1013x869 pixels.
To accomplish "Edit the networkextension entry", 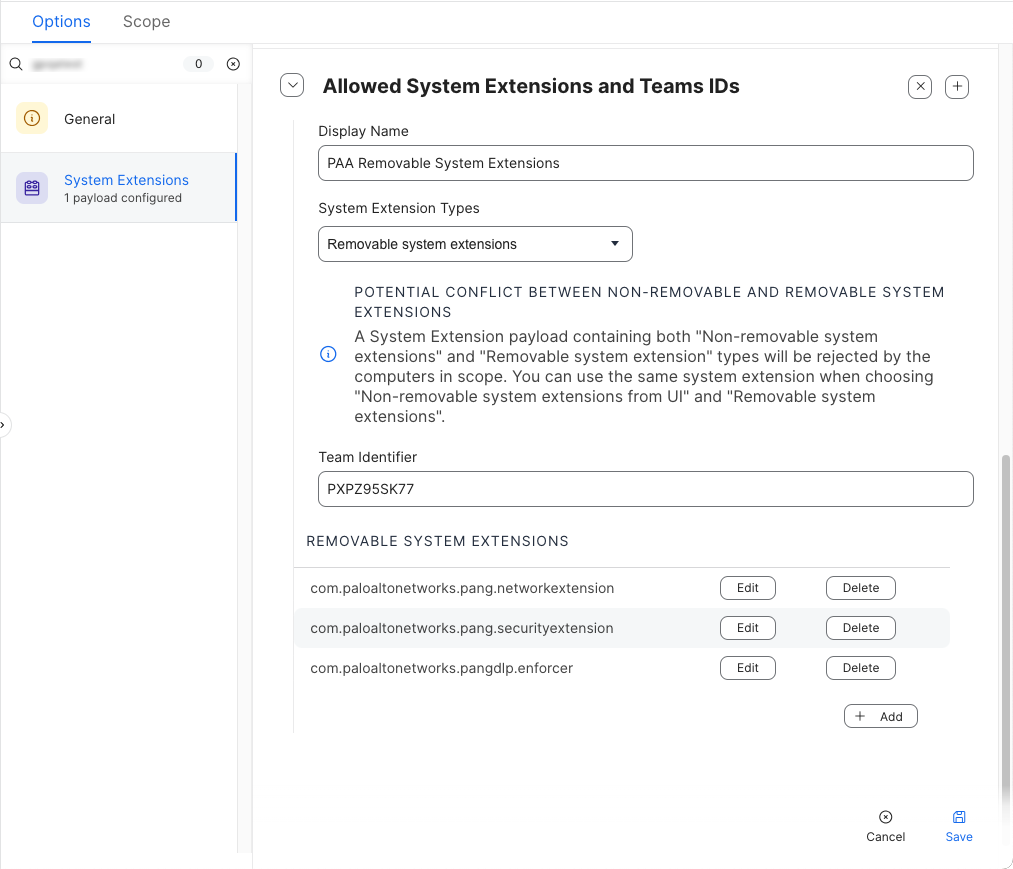I will pos(747,588).
